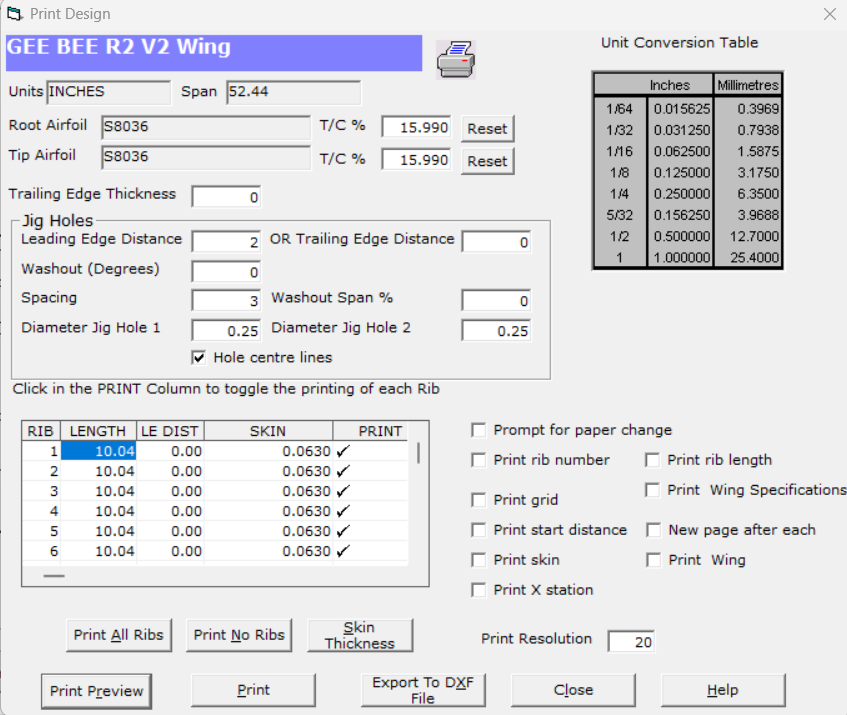Enable Print skin checkbox
Screen dimensions: 847x715
click(x=478, y=560)
